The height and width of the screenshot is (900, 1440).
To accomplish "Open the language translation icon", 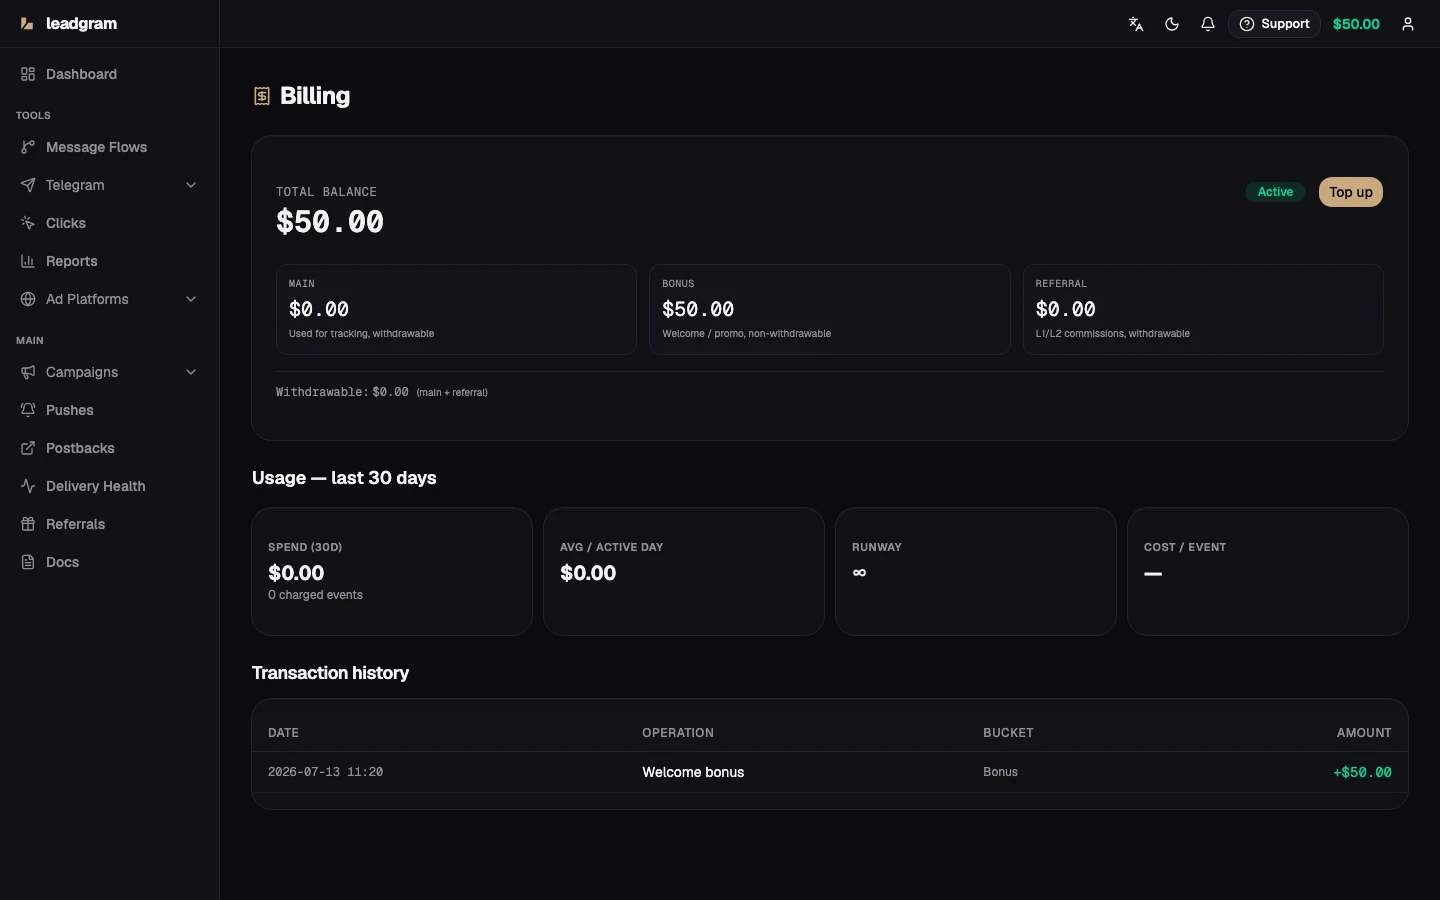I will click(1136, 24).
